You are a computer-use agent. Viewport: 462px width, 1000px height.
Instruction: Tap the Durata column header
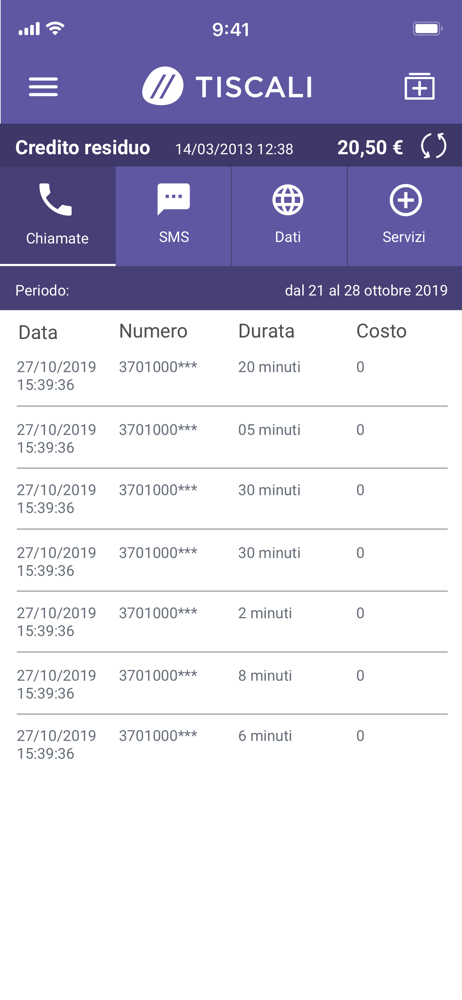coord(266,331)
